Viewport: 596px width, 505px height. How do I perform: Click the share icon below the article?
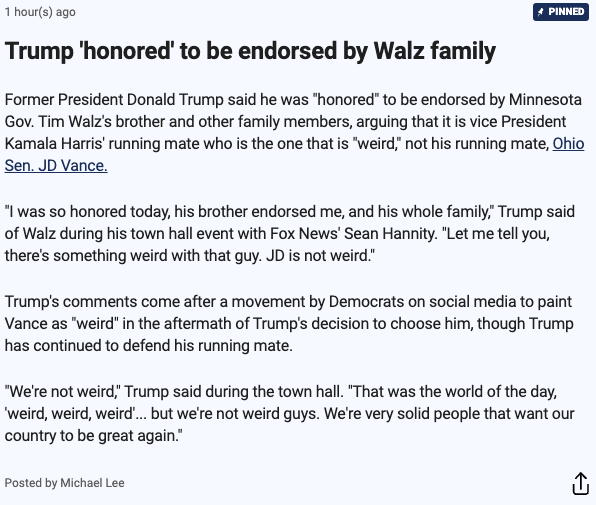[x=580, y=483]
